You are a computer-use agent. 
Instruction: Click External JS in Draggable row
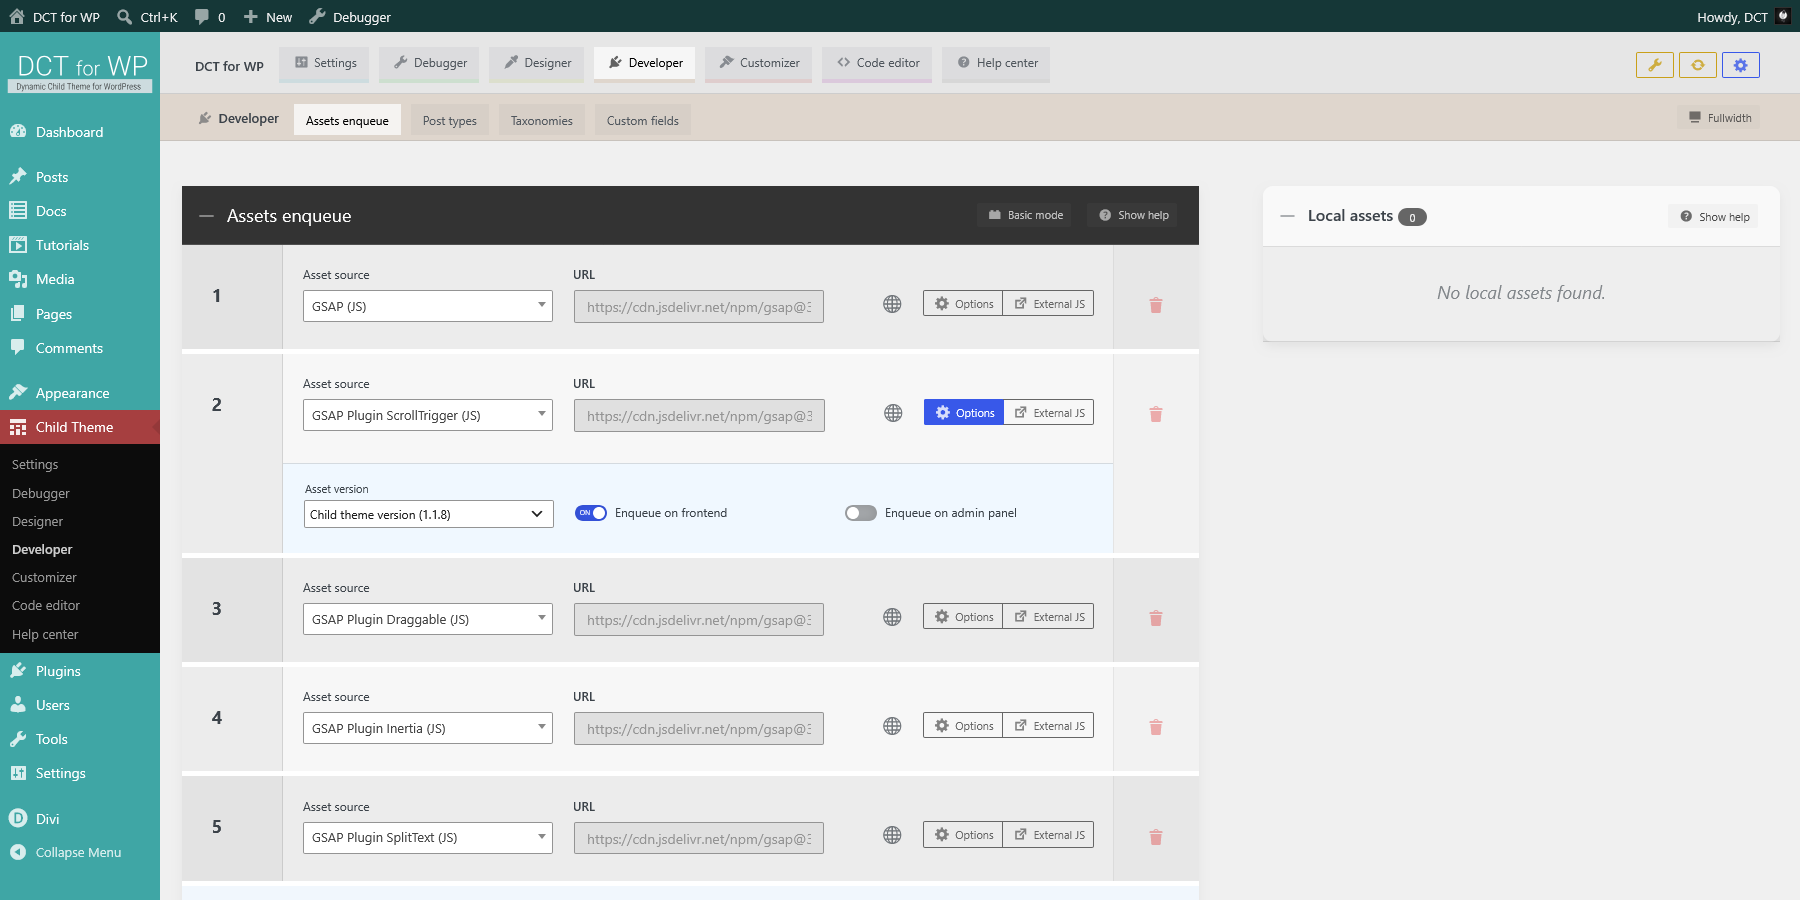pyautogui.click(x=1049, y=617)
